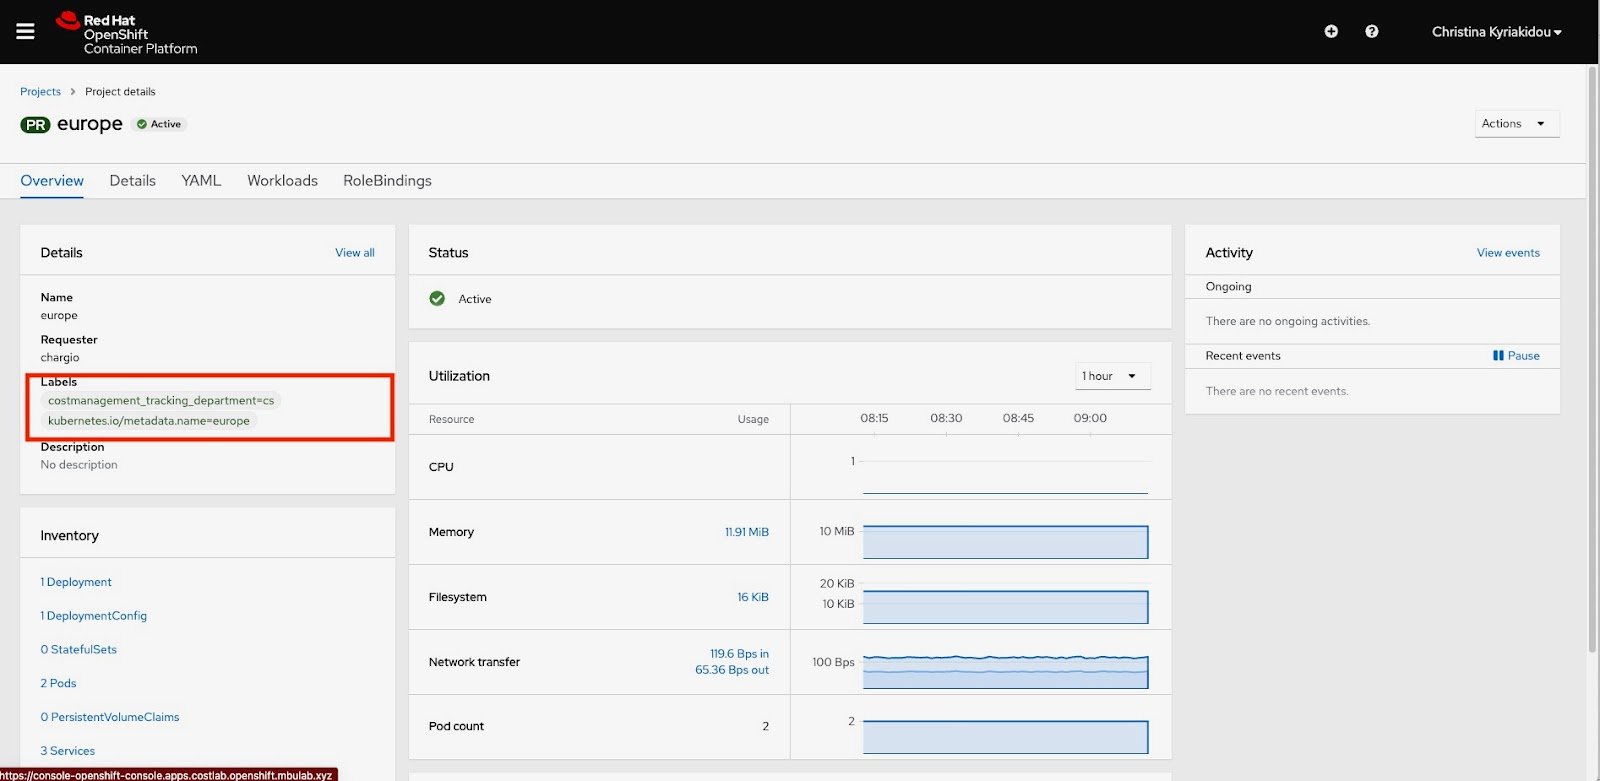Click the green check icon in Status
Viewport: 1600px width, 781px height.
click(437, 299)
